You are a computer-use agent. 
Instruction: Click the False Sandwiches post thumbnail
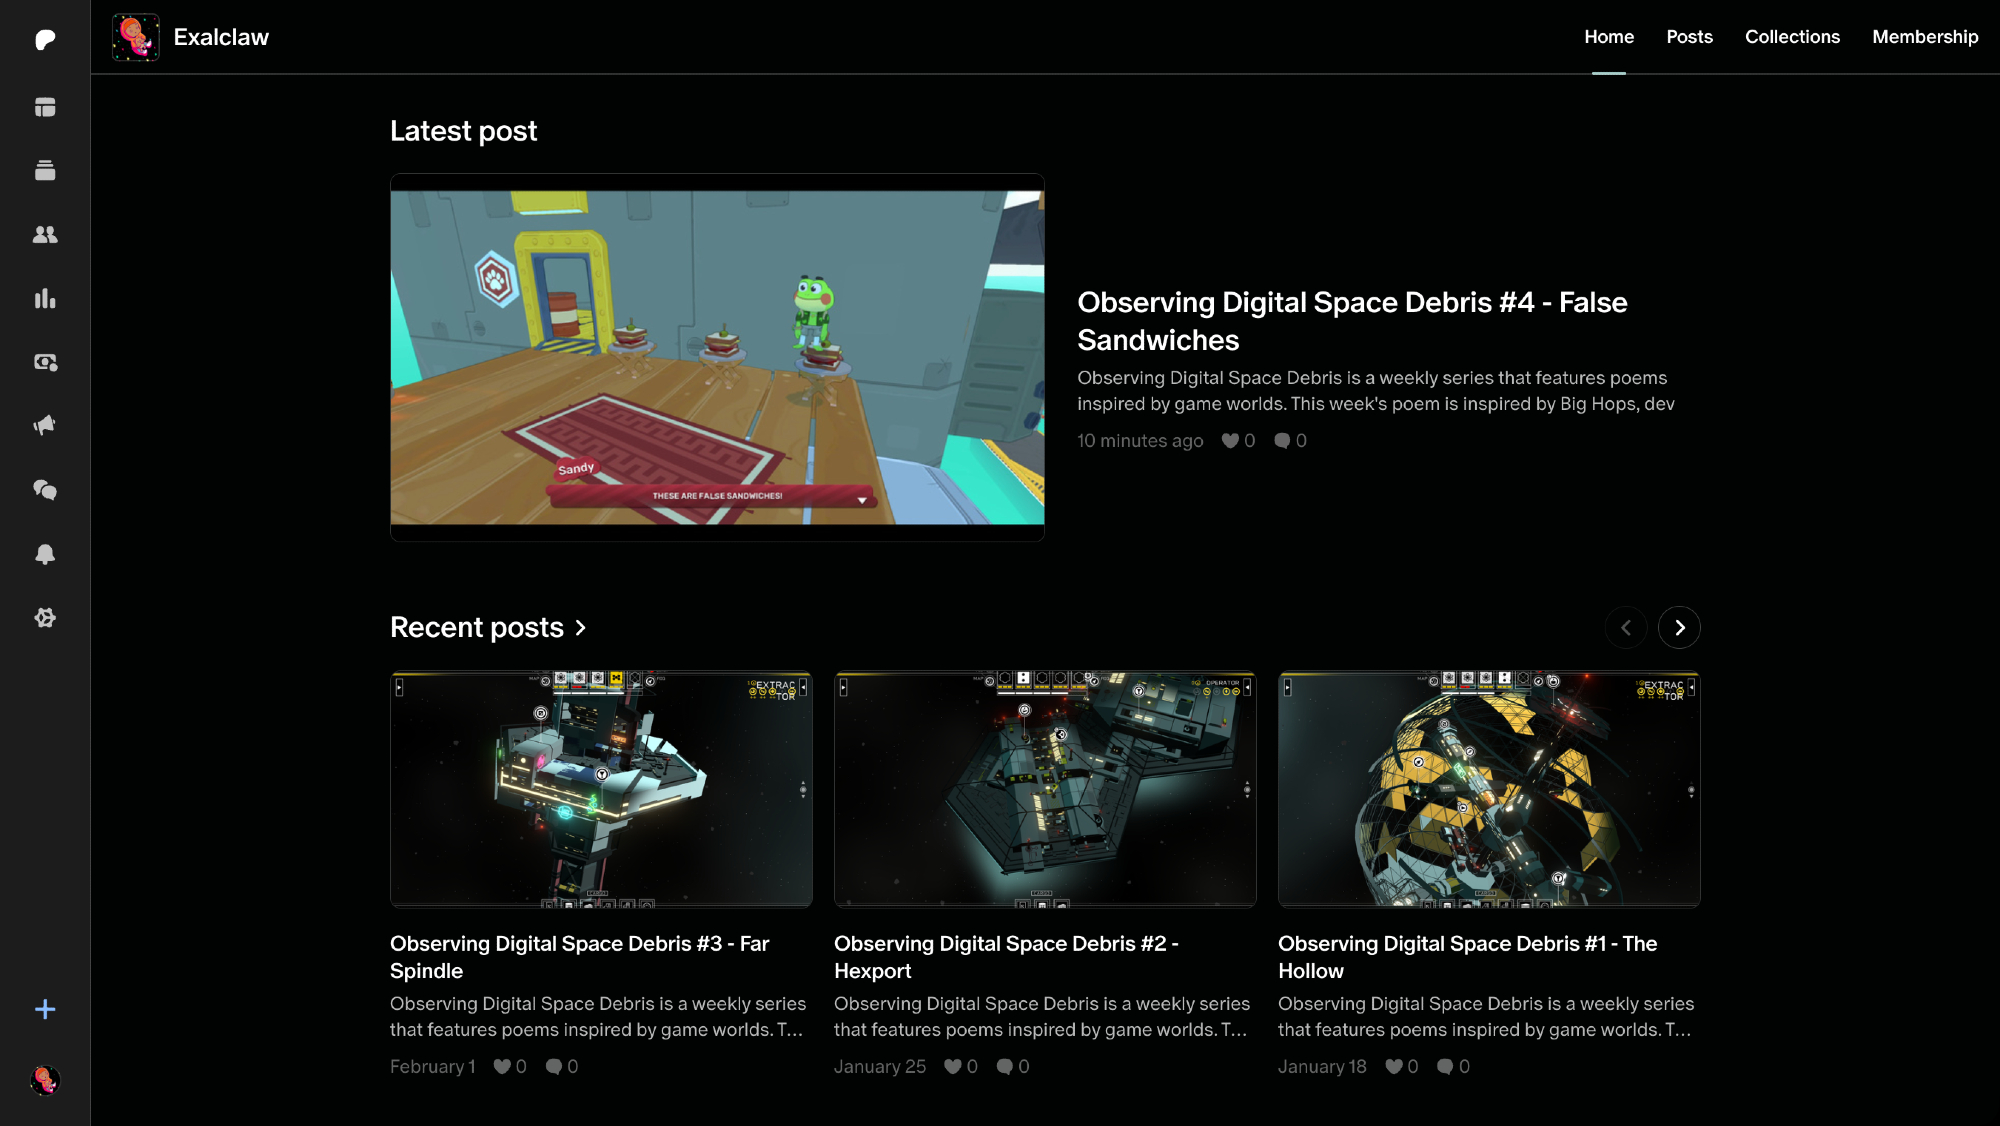(717, 357)
